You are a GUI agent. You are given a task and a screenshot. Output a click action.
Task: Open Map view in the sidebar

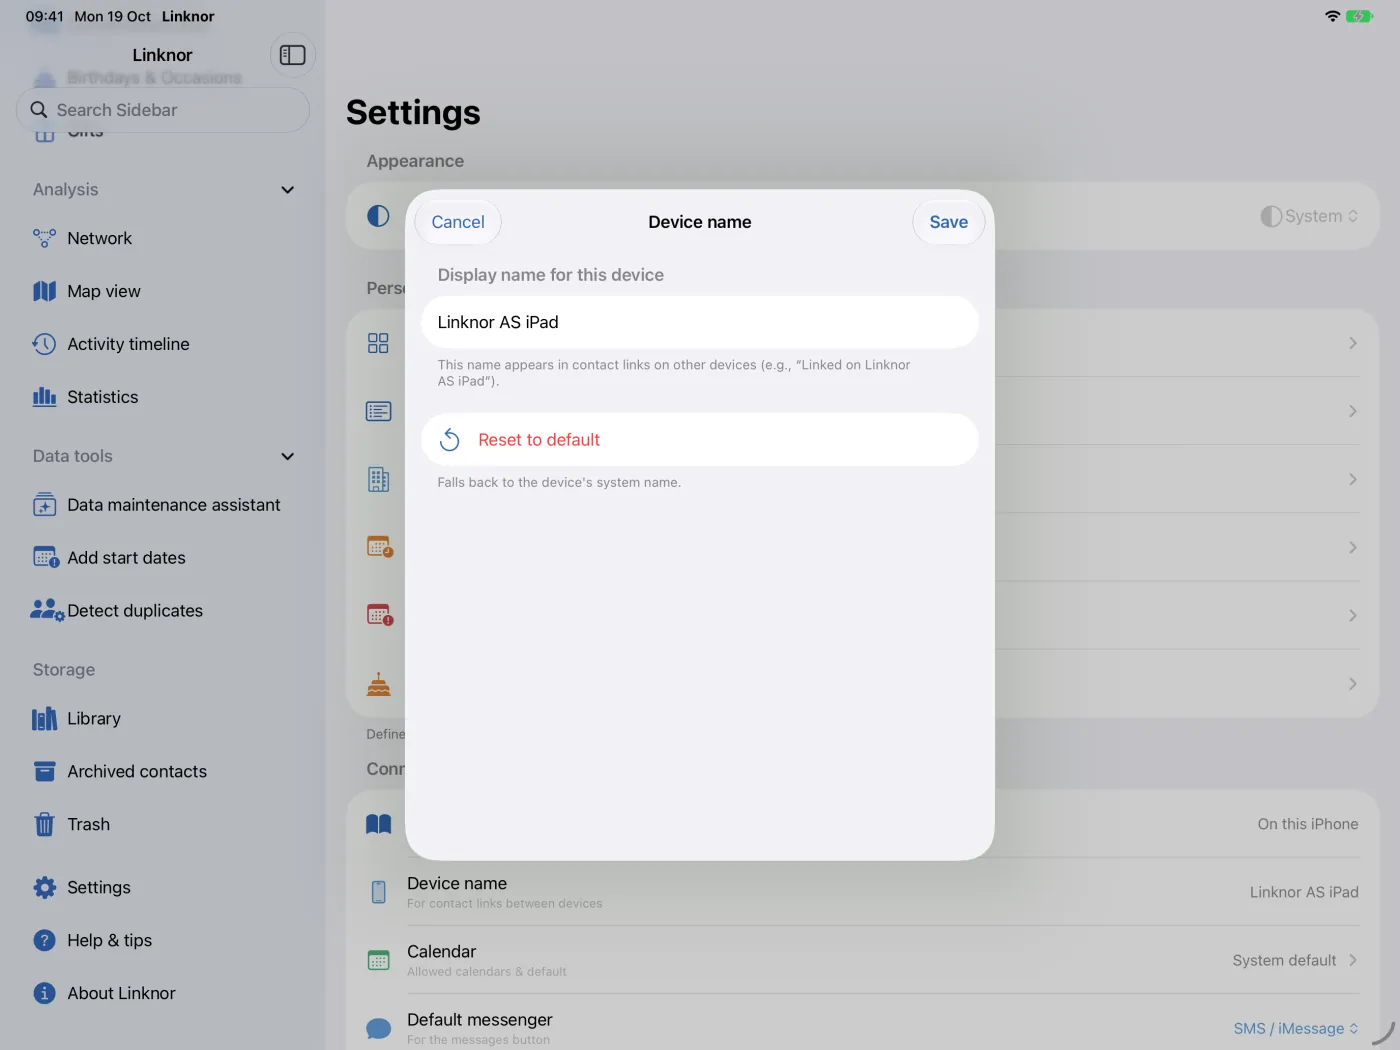tap(162, 291)
